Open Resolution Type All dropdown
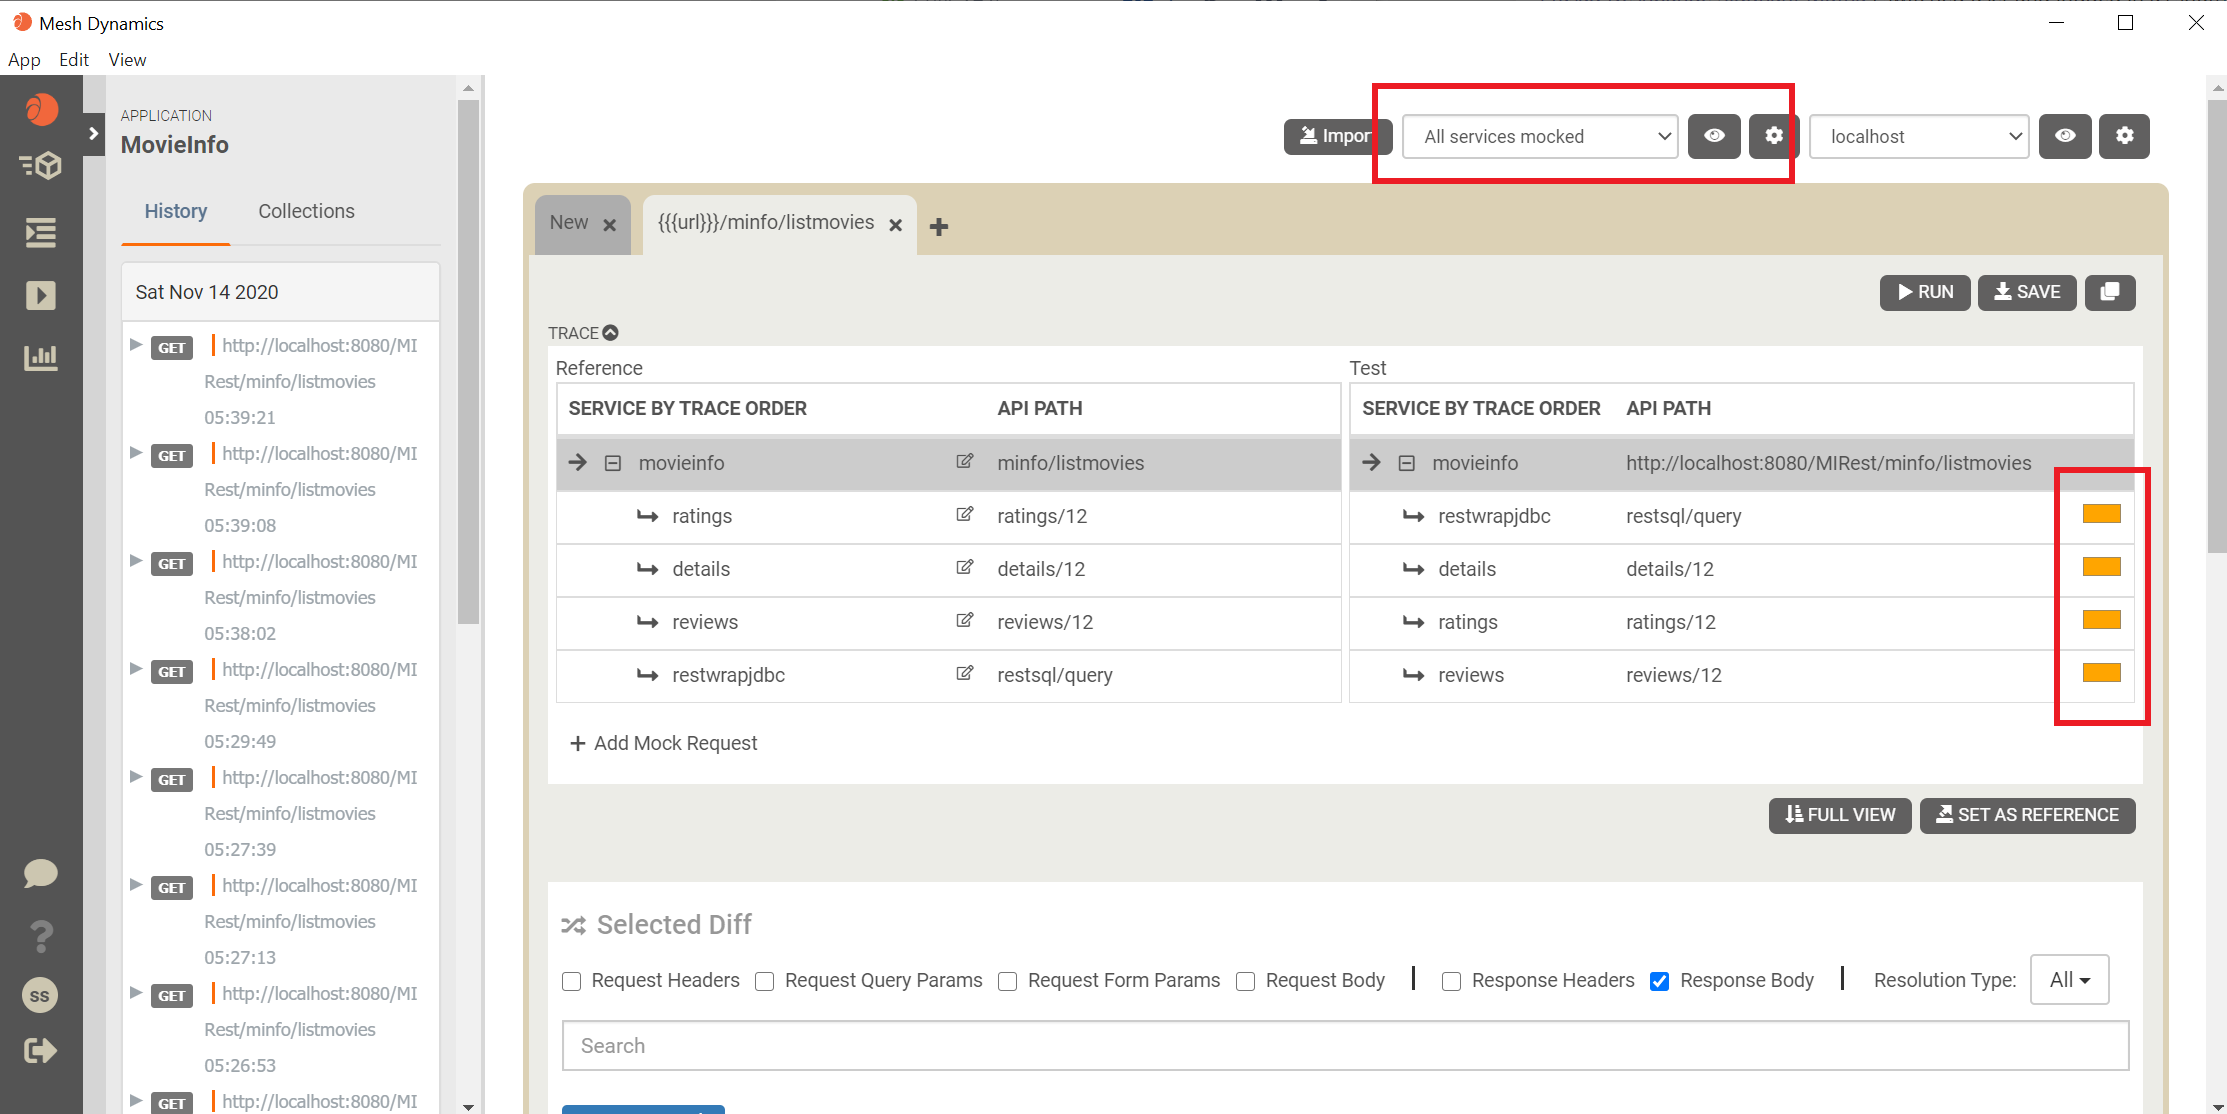 [x=2069, y=980]
